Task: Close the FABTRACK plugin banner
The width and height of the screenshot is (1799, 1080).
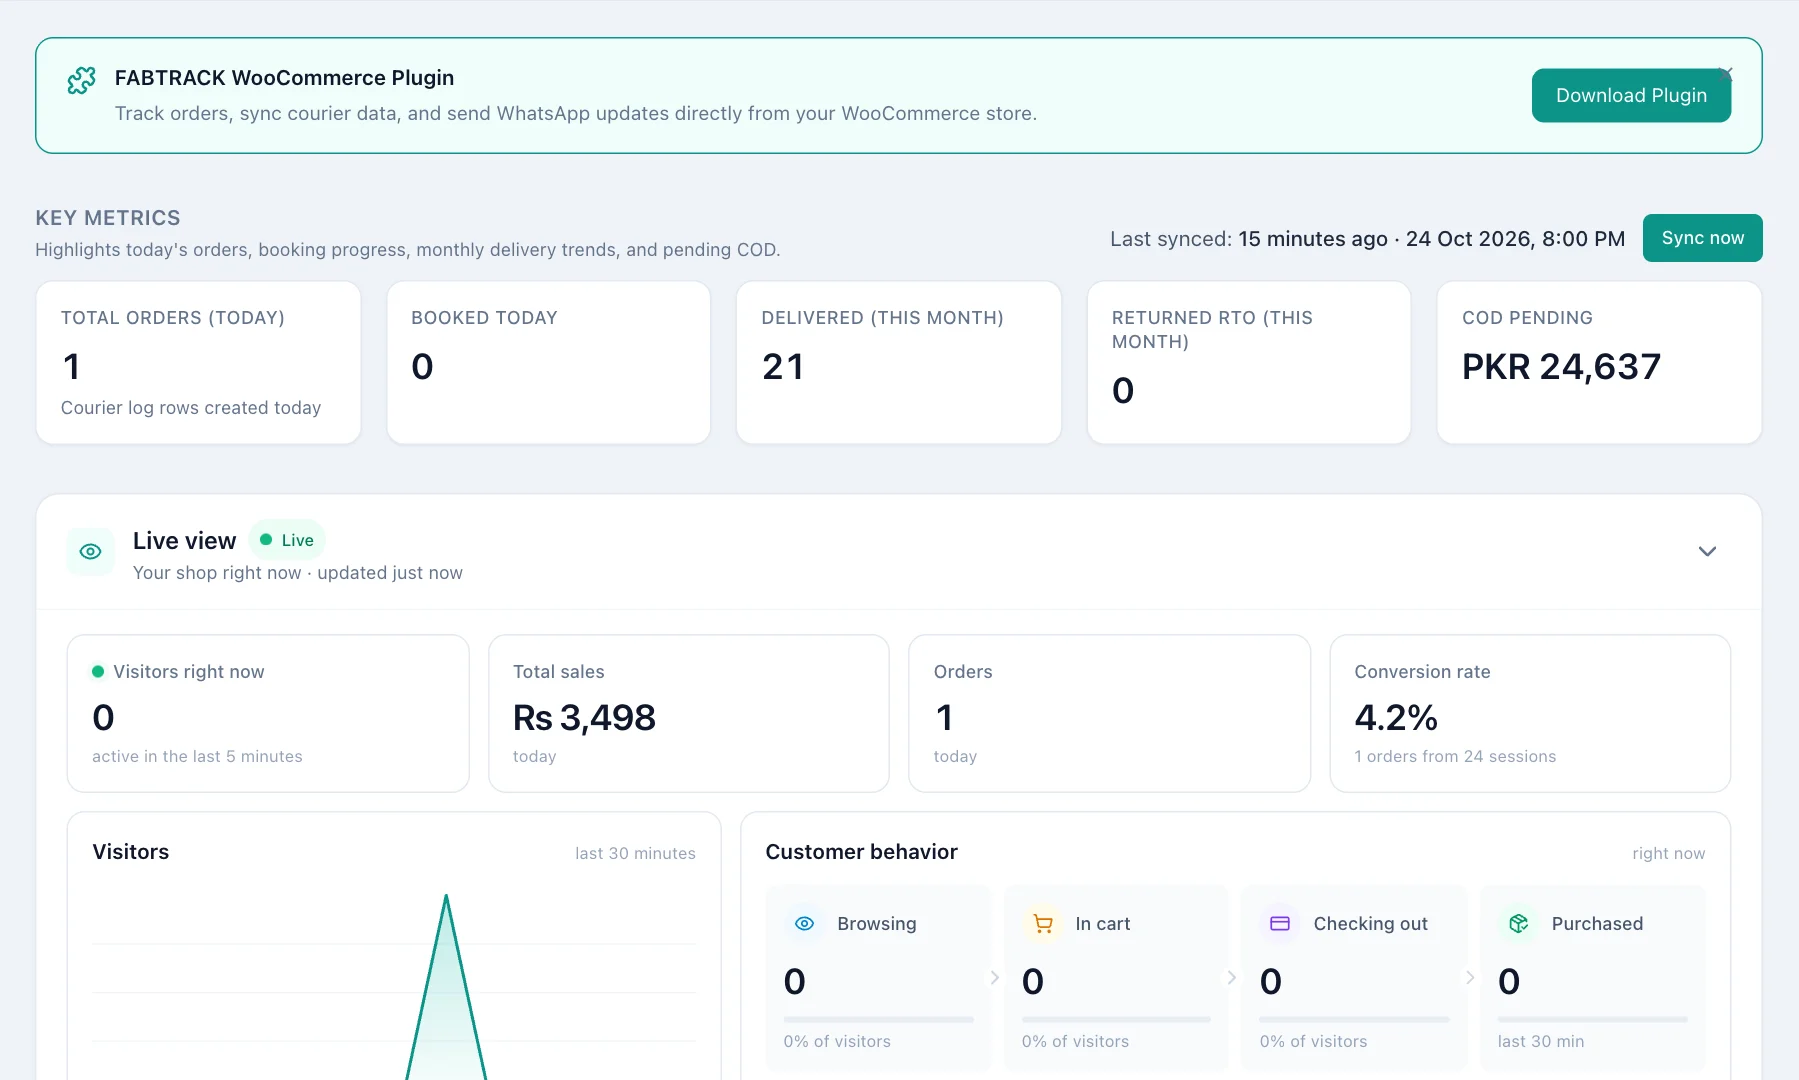Action: click(x=1725, y=74)
